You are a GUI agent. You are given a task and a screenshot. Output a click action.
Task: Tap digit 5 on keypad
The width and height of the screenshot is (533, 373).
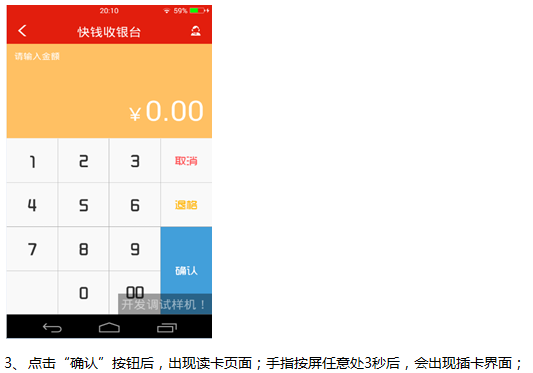pyautogui.click(x=84, y=205)
